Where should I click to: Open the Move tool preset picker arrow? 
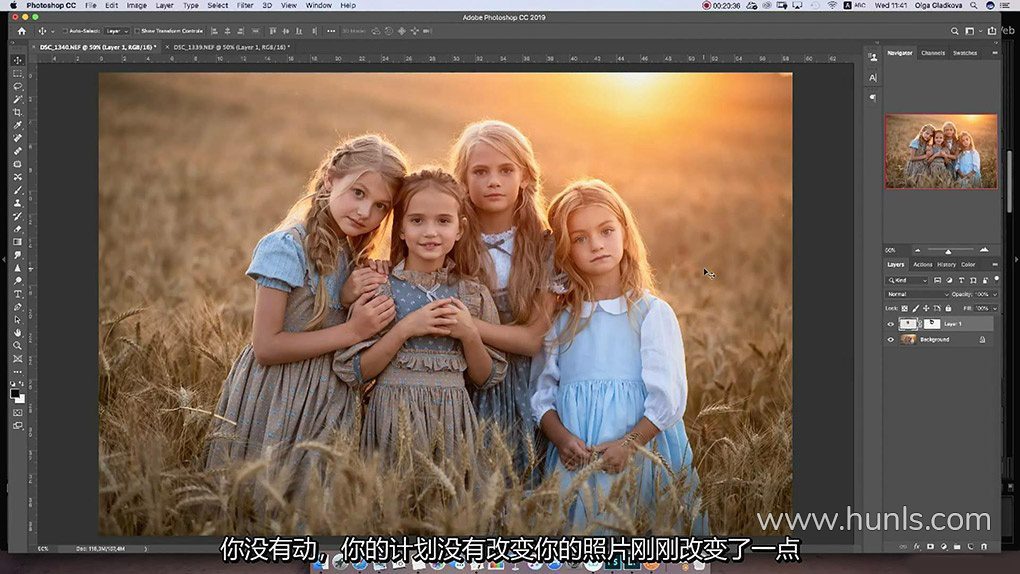[53, 31]
